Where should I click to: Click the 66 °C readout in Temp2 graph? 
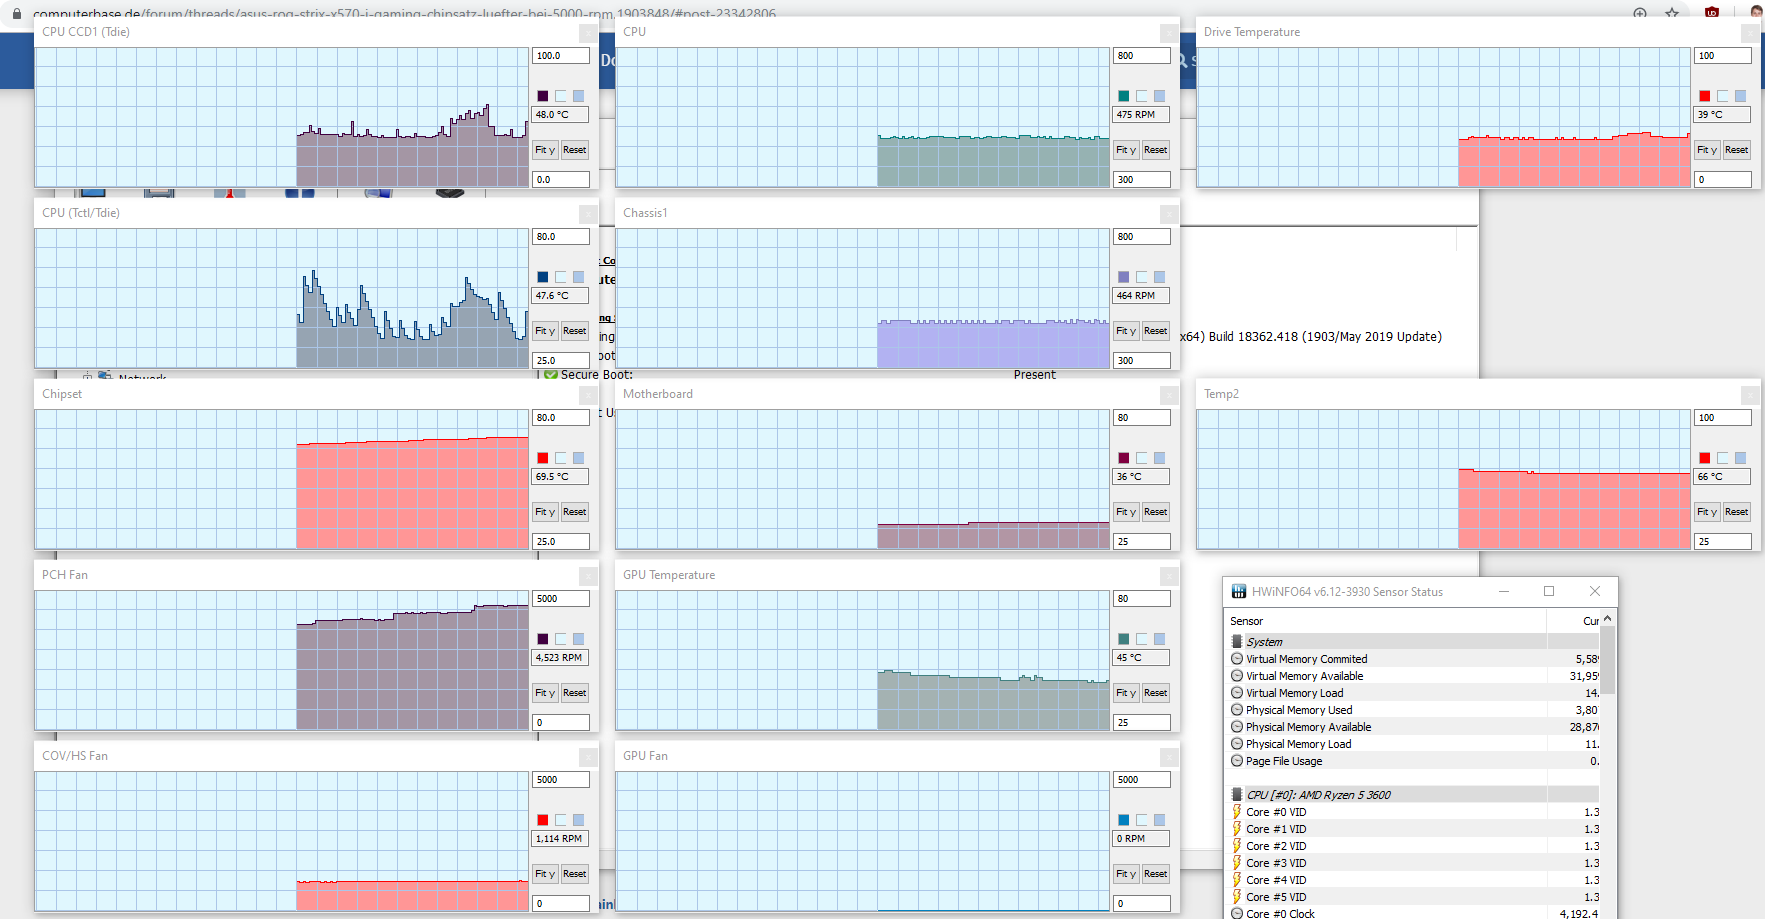pyautogui.click(x=1722, y=477)
